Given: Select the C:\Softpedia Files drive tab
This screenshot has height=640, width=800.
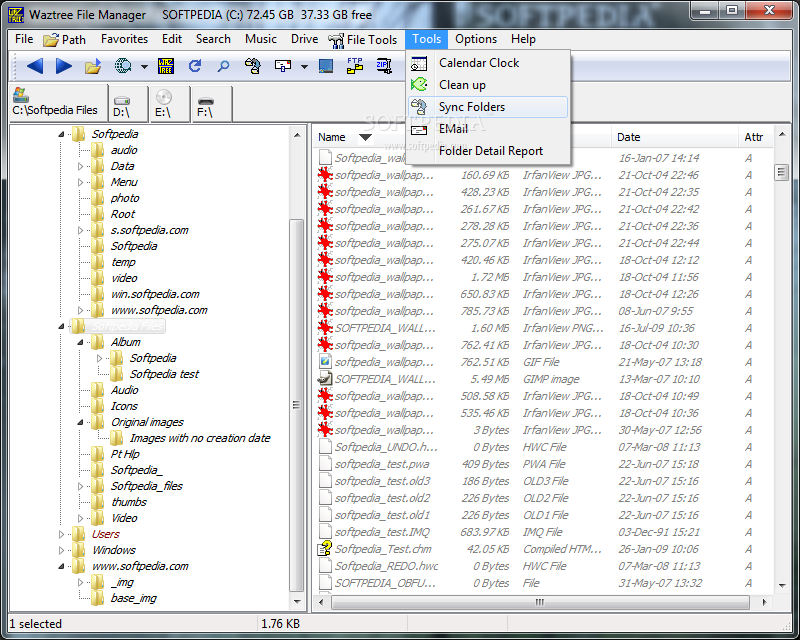Looking at the screenshot, I should tap(58, 103).
